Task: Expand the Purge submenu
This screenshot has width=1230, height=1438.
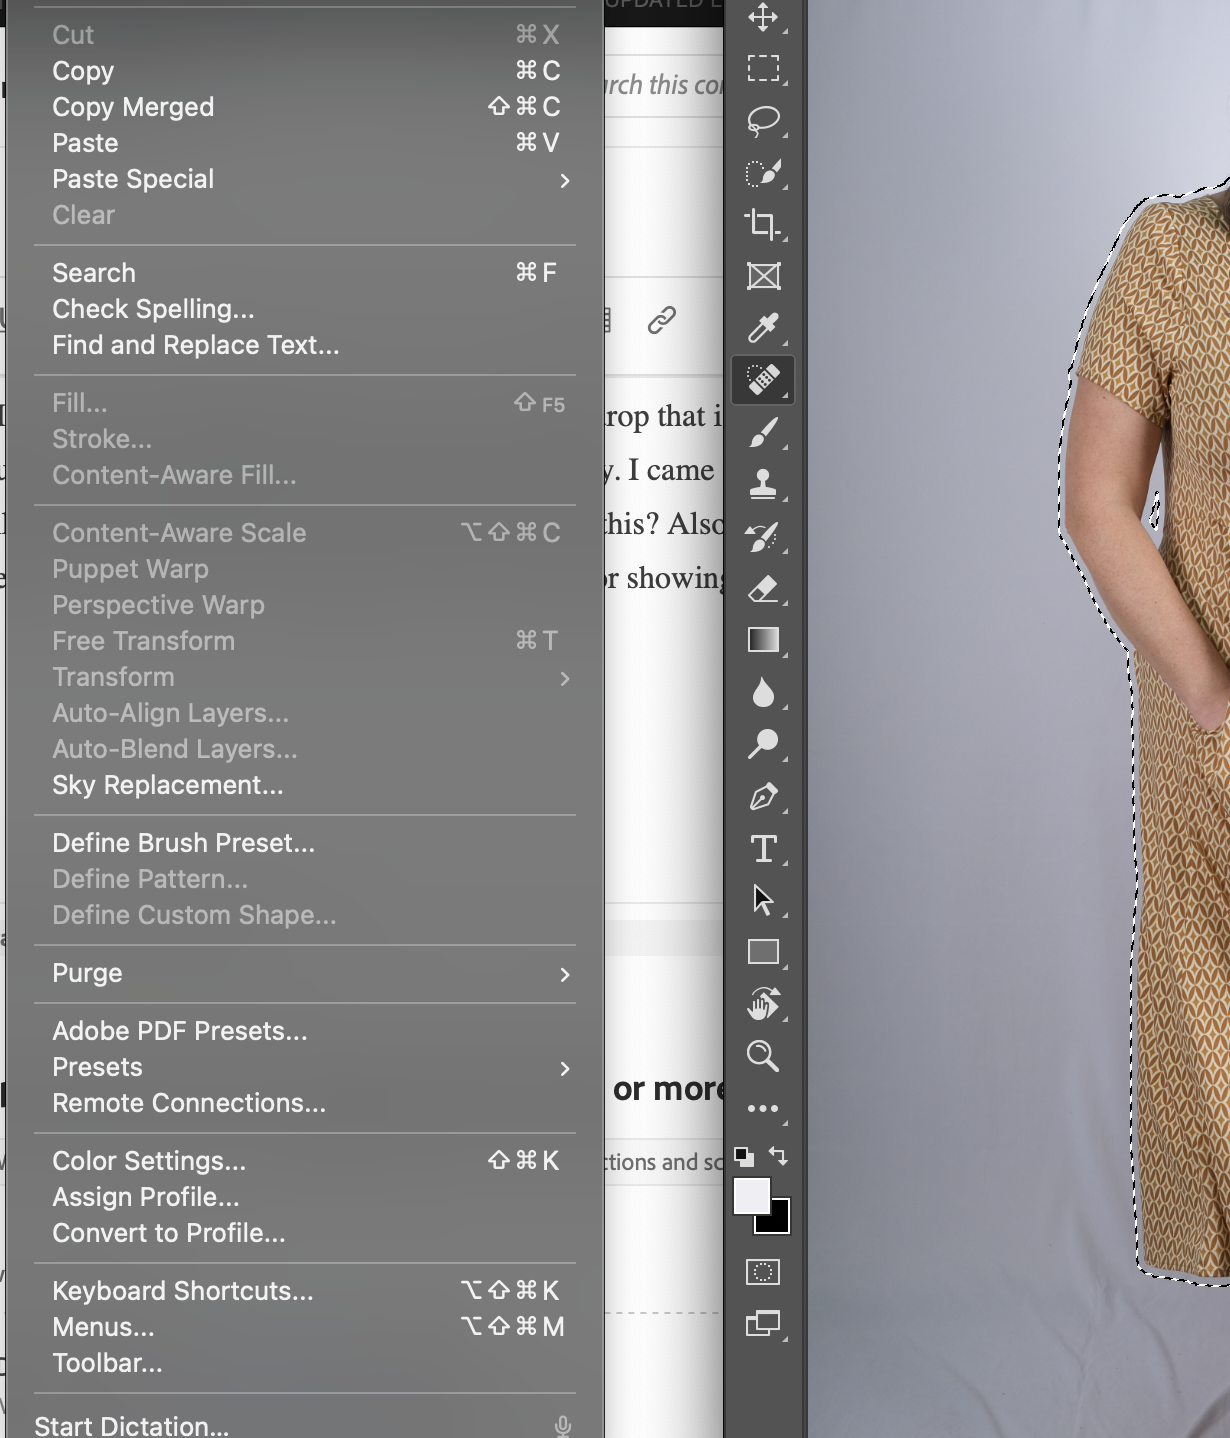Action: tap(87, 972)
